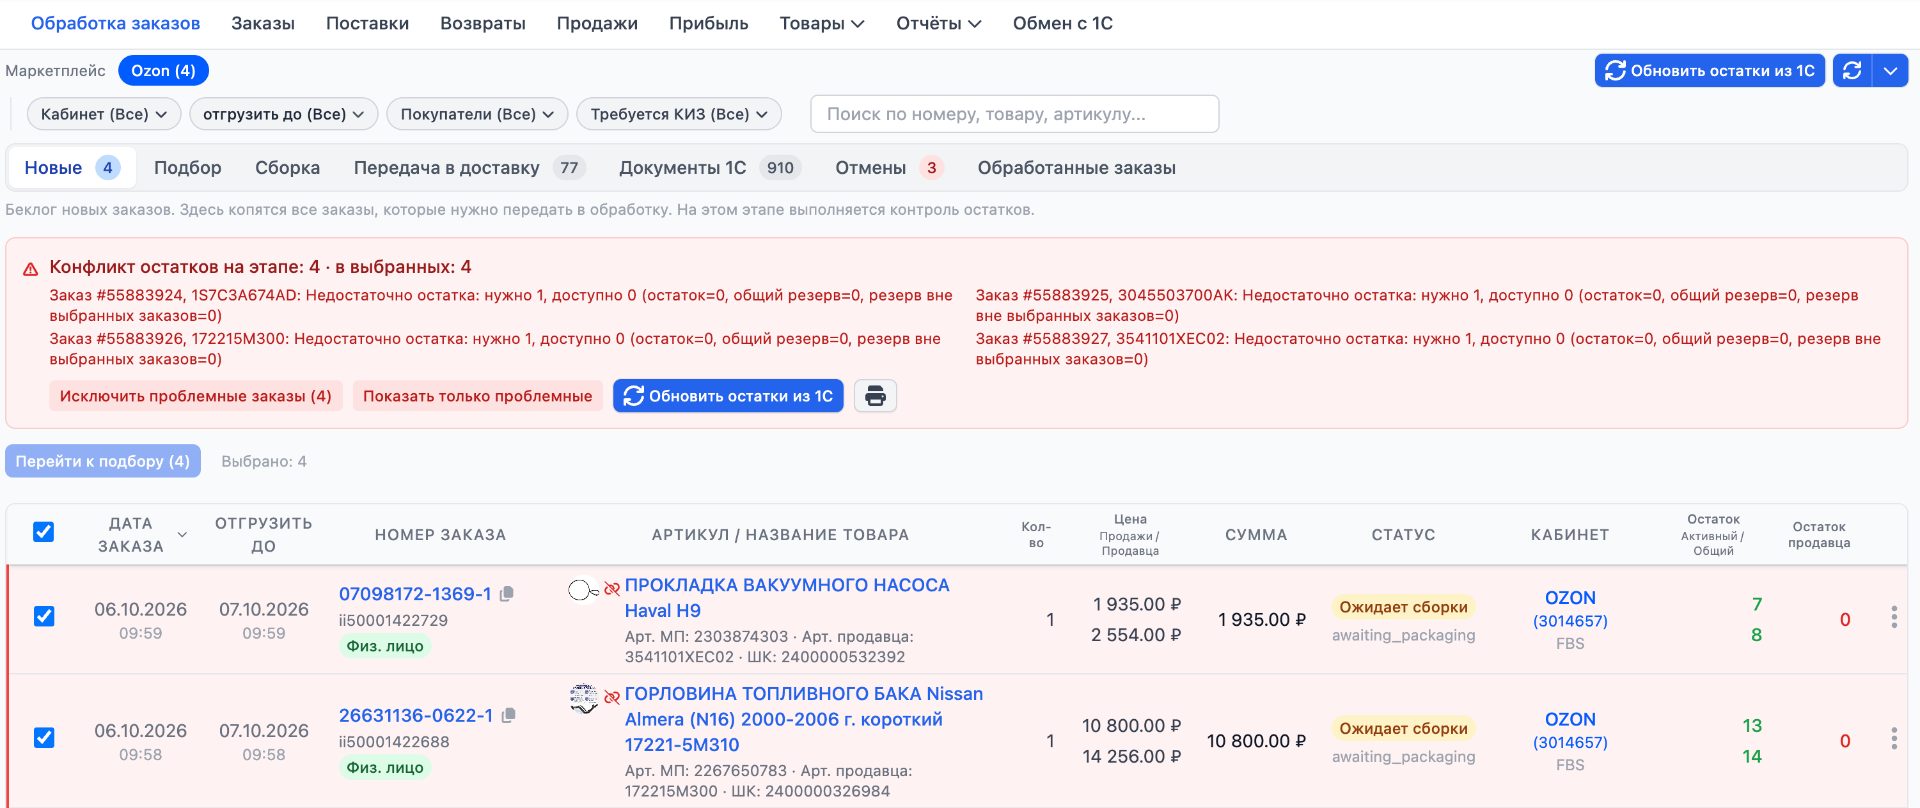The height and width of the screenshot is (808, 1920).
Task: Focus the search by number, product field
Action: click(x=1014, y=114)
